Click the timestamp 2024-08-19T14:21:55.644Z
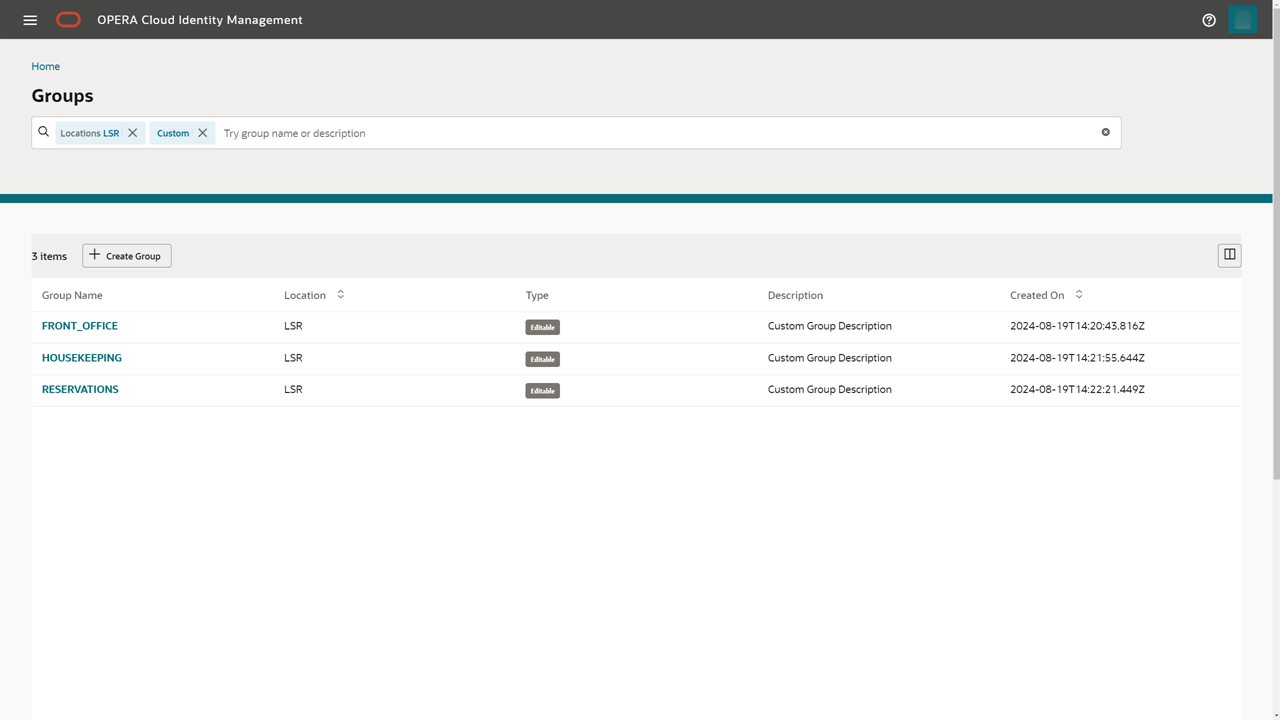The image size is (1280, 720). [x=1077, y=358]
